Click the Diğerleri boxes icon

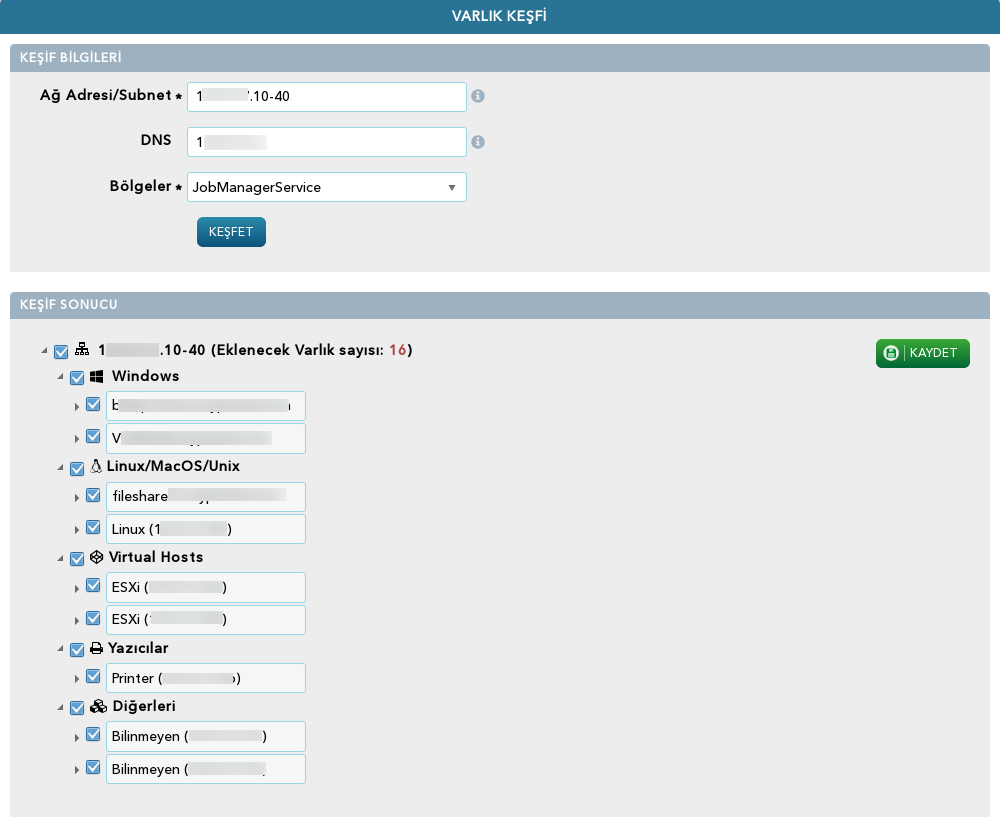point(98,706)
